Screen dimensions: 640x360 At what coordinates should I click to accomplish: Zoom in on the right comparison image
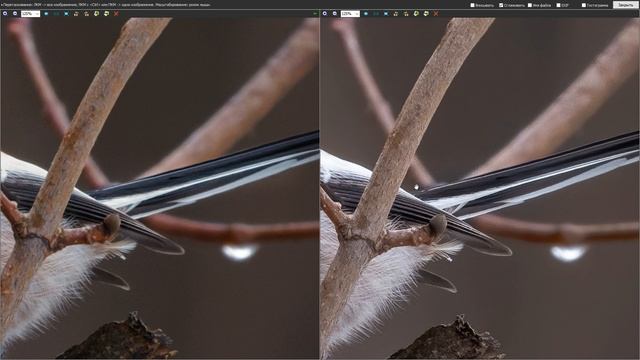pos(324,13)
